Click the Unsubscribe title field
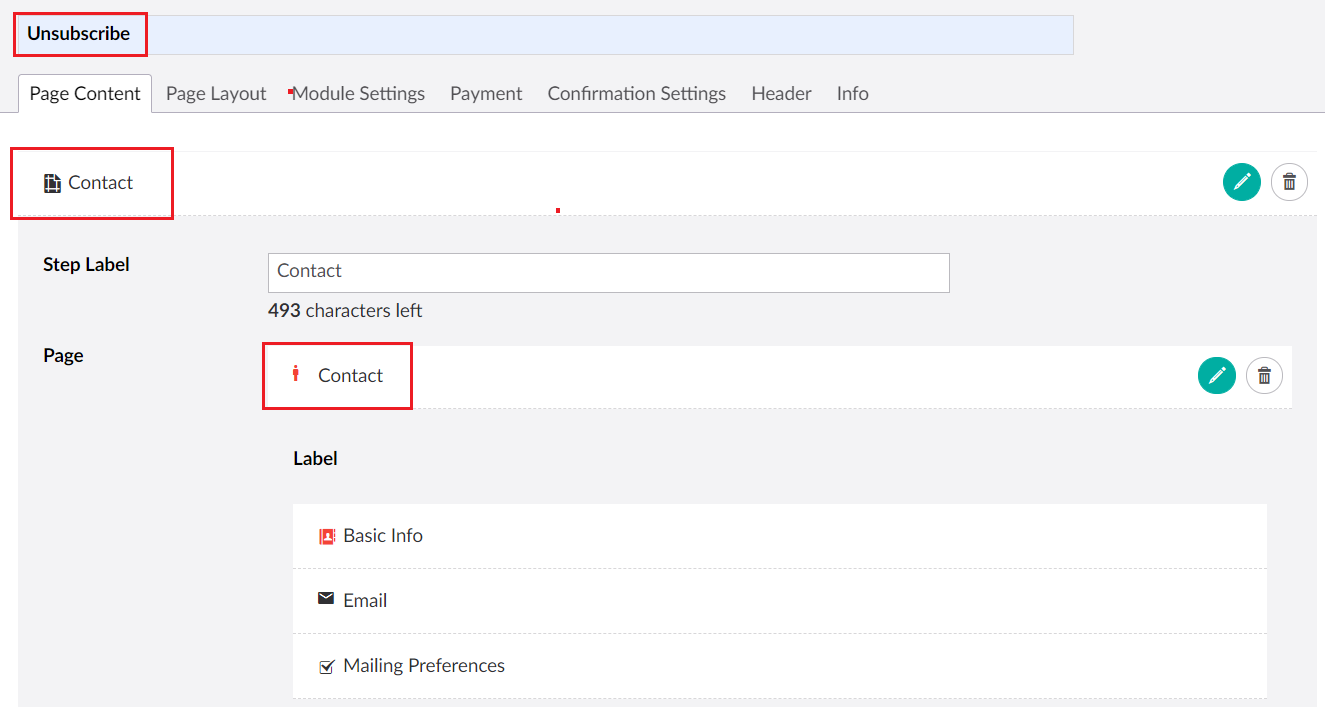Image resolution: width=1325 pixels, height=707 pixels. [x=600, y=34]
